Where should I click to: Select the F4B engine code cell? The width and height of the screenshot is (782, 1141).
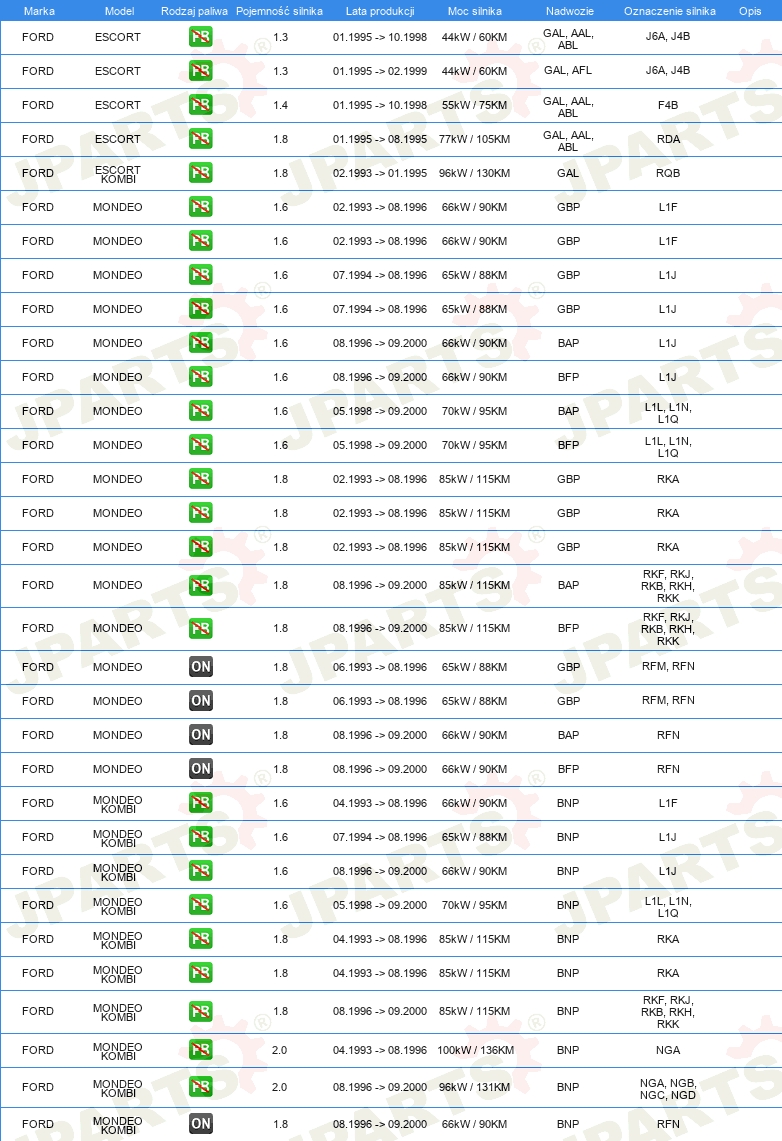point(668,105)
